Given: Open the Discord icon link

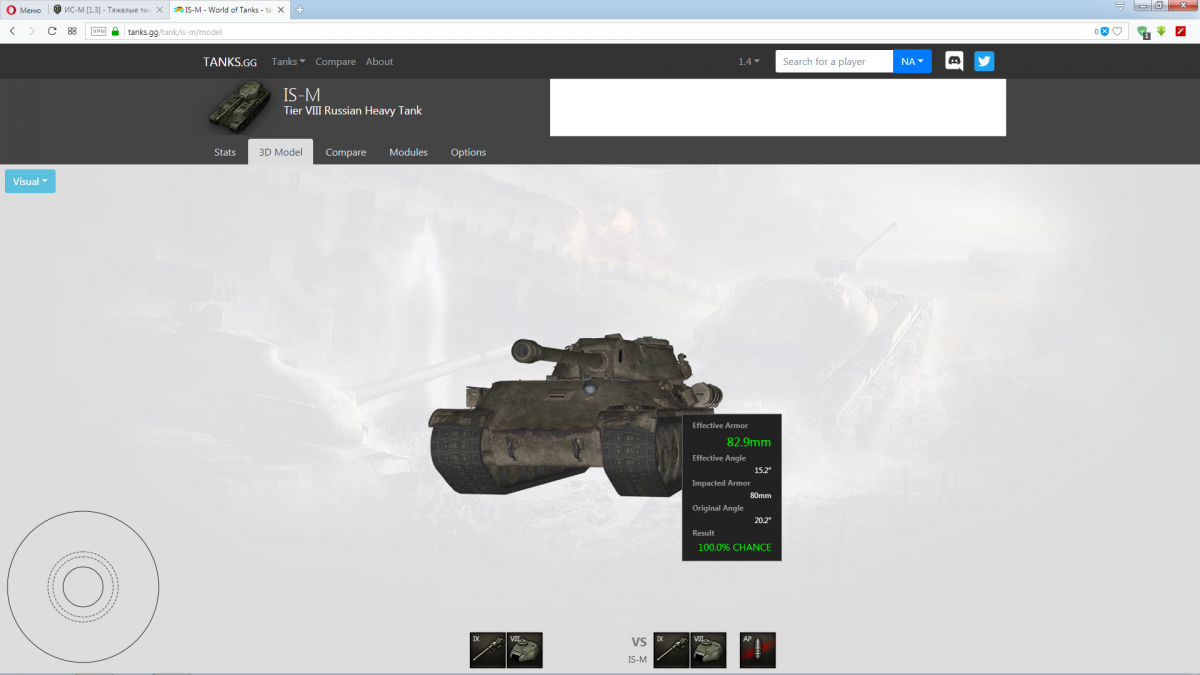Looking at the screenshot, I should (x=954, y=61).
